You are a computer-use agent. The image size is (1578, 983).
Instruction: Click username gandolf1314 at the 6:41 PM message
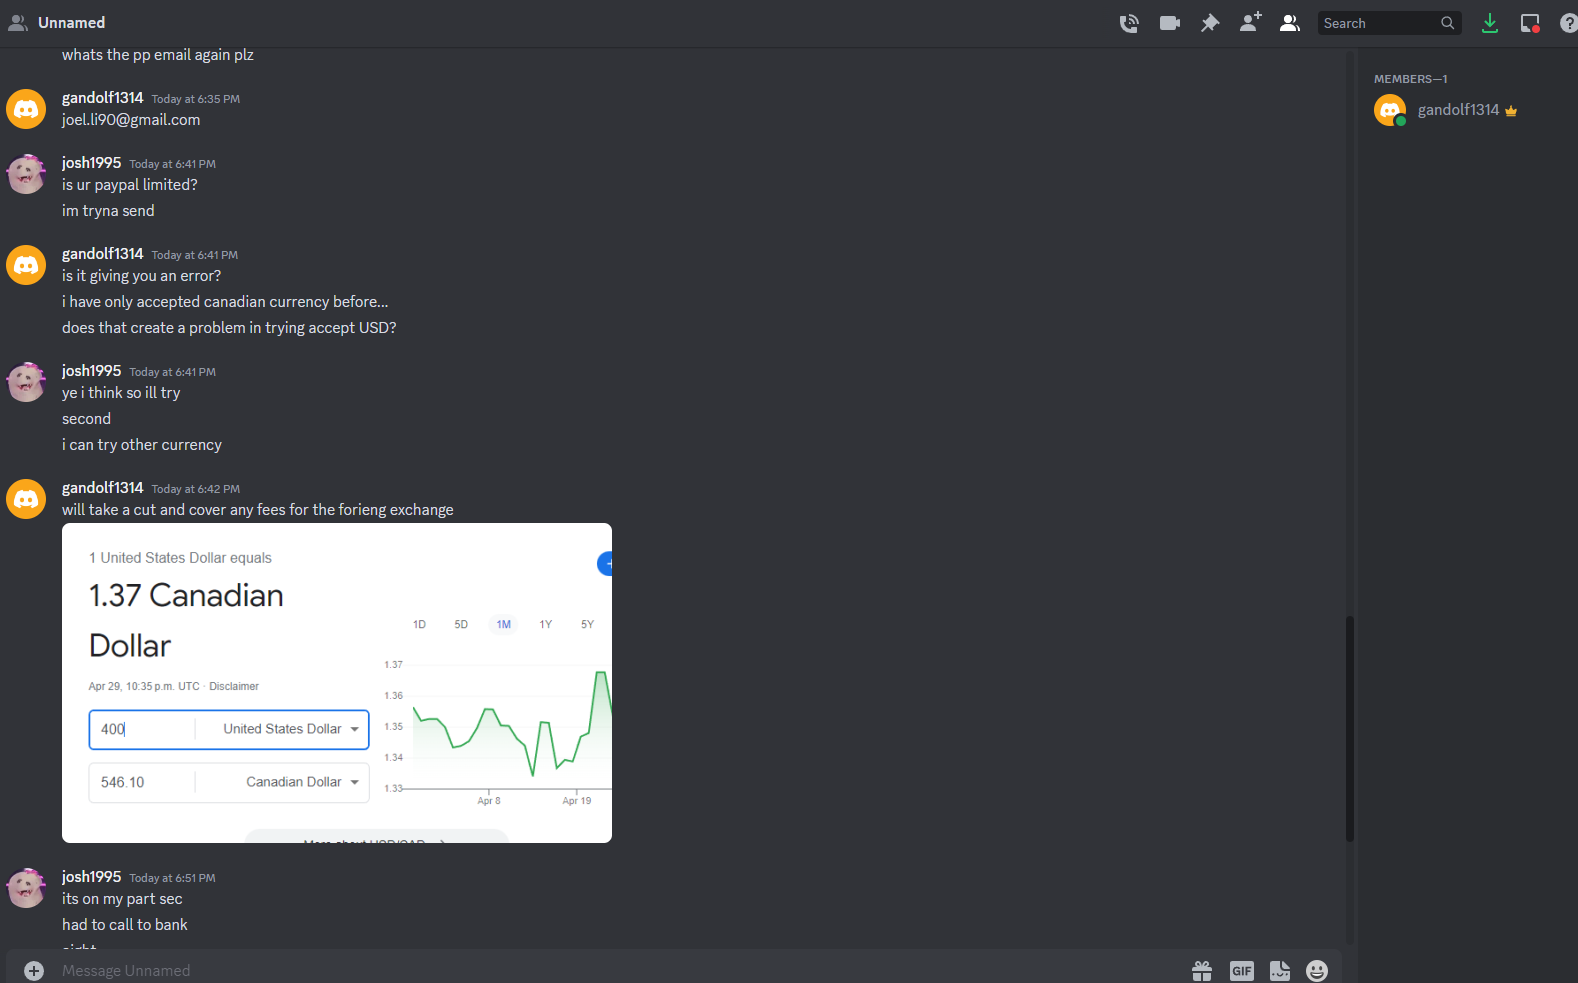pyautogui.click(x=103, y=254)
